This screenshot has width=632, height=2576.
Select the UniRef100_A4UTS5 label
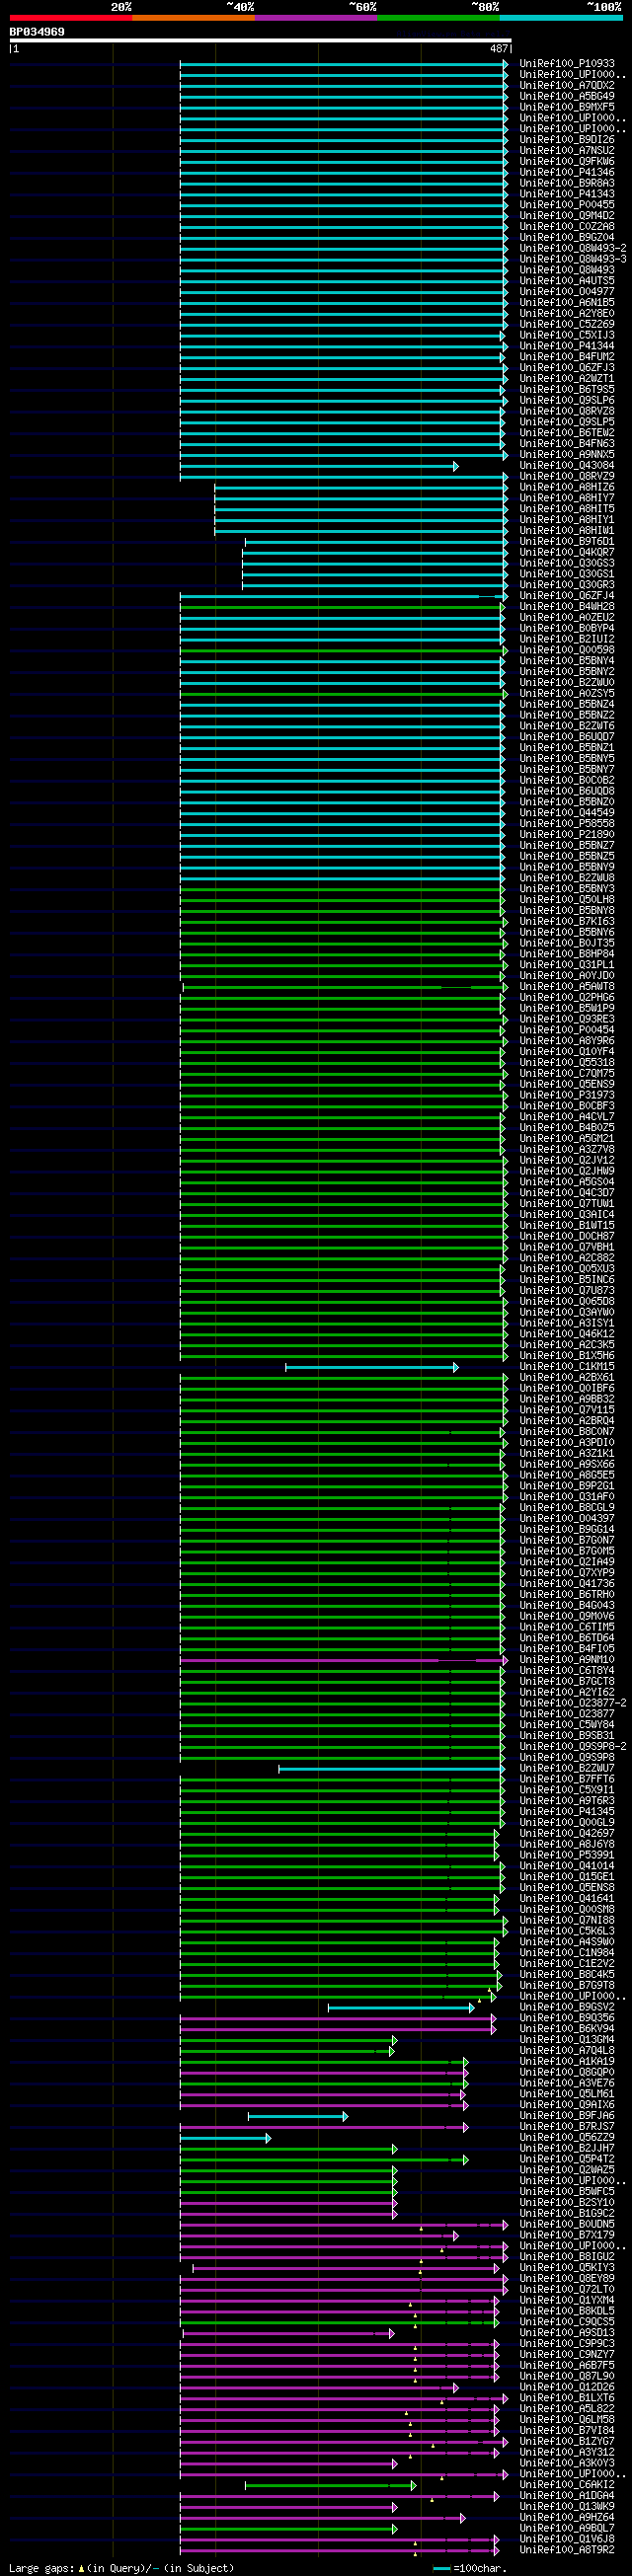click(566, 281)
